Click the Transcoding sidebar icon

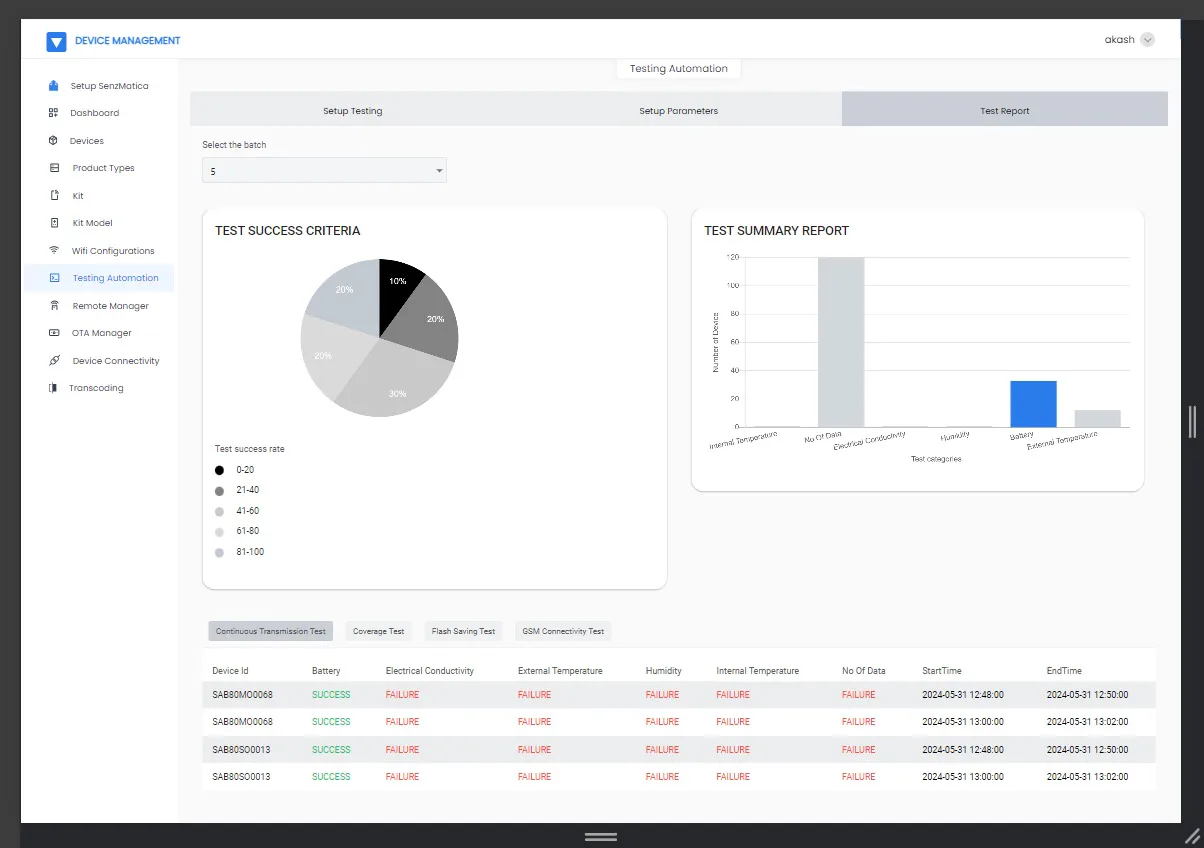click(x=53, y=388)
